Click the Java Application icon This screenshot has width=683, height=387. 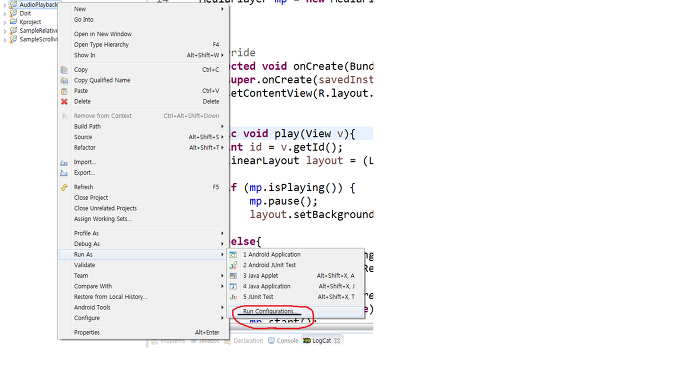(233, 286)
